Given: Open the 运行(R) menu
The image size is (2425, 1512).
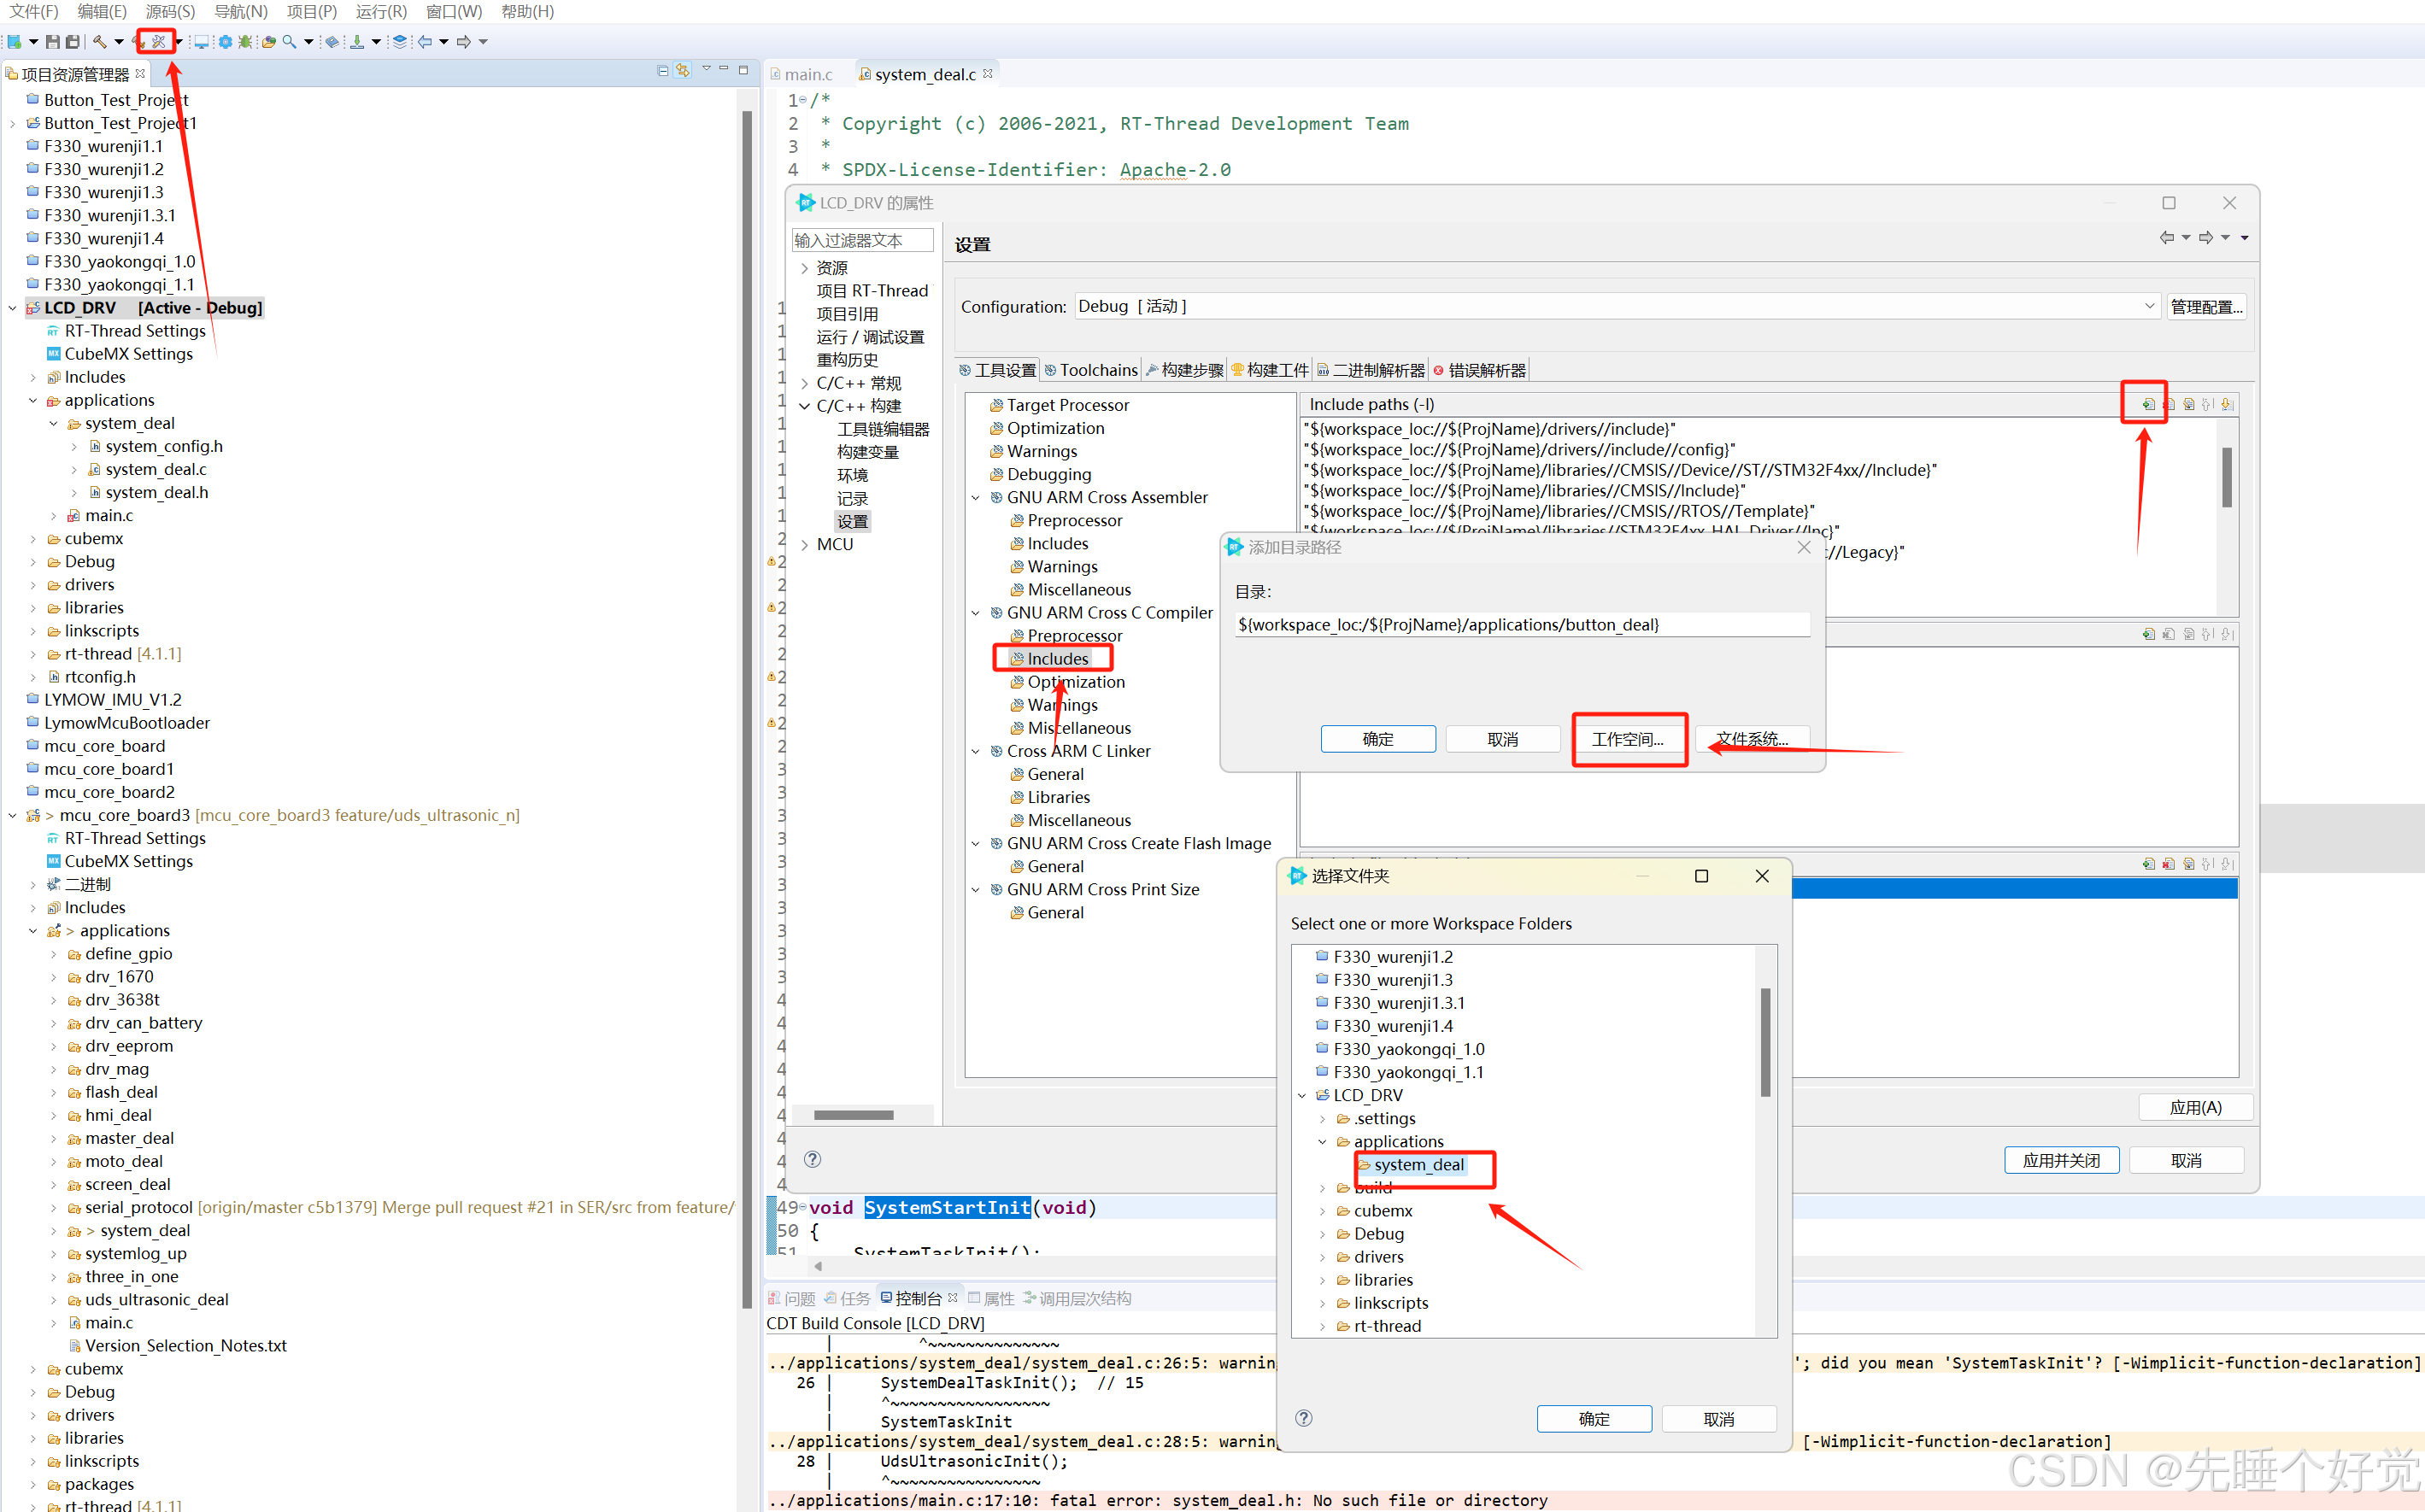Looking at the screenshot, I should pyautogui.click(x=381, y=11).
